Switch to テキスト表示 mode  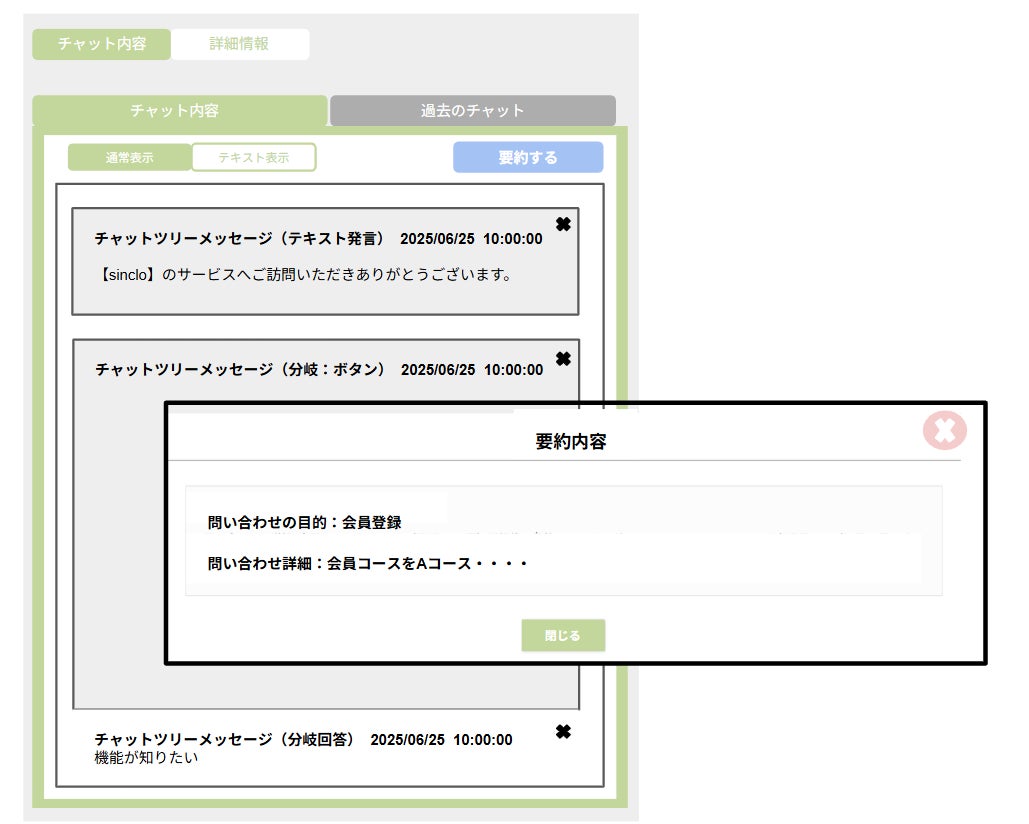[x=253, y=157]
